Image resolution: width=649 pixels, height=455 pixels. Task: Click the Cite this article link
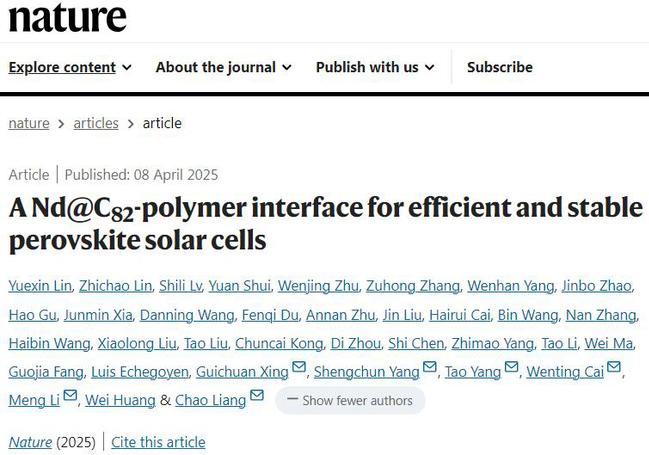pyautogui.click(x=158, y=441)
